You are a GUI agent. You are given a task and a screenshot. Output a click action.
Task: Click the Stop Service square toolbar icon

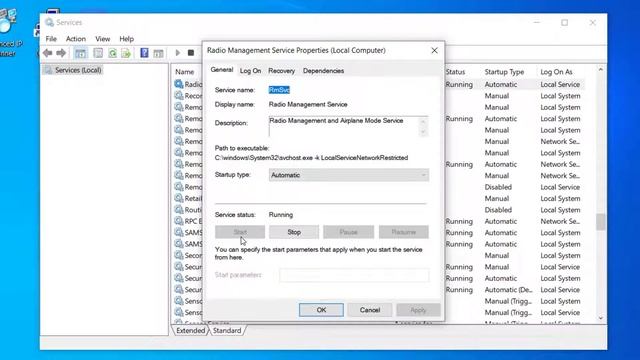191,53
